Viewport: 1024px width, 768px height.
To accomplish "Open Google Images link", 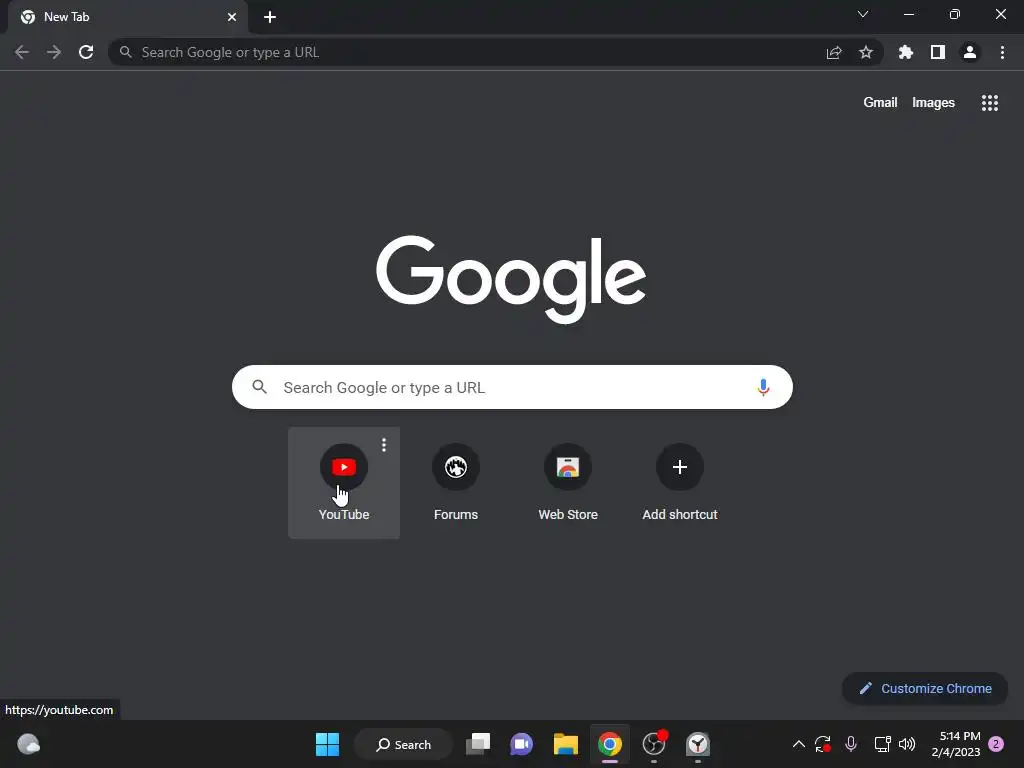I will pos(933,103).
